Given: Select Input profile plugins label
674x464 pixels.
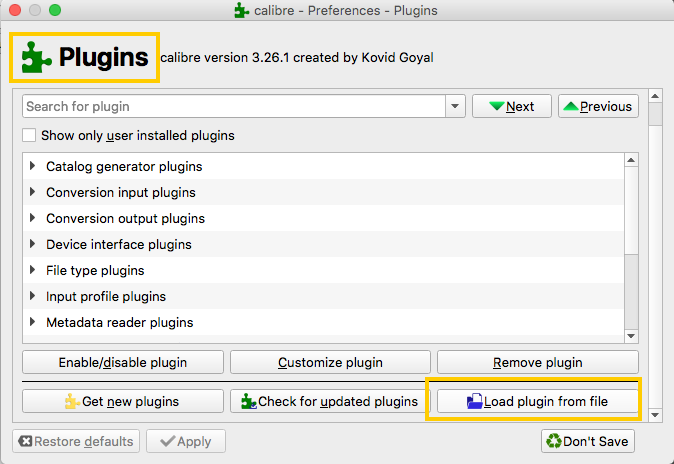Looking at the screenshot, I should [x=106, y=296].
